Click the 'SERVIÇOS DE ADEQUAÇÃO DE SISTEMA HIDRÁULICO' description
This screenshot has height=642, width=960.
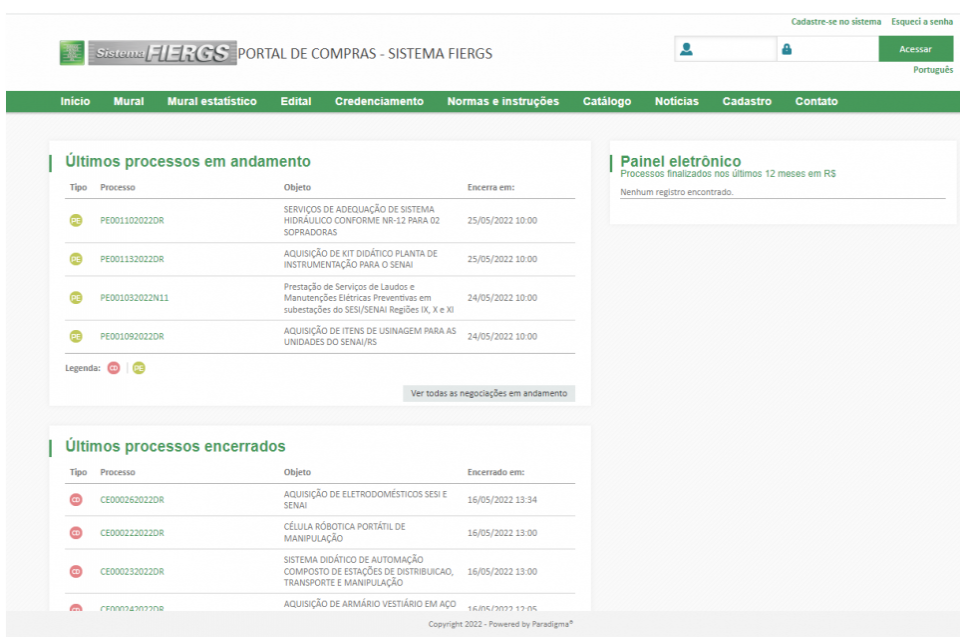(x=361, y=220)
